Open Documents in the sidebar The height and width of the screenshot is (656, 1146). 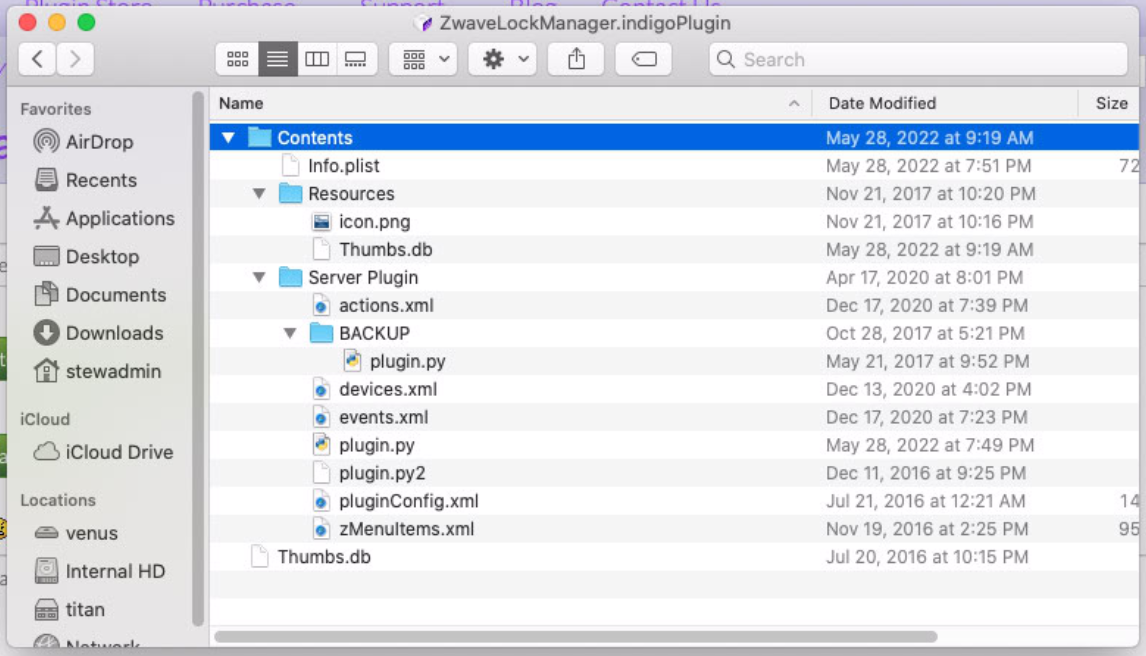[100, 294]
